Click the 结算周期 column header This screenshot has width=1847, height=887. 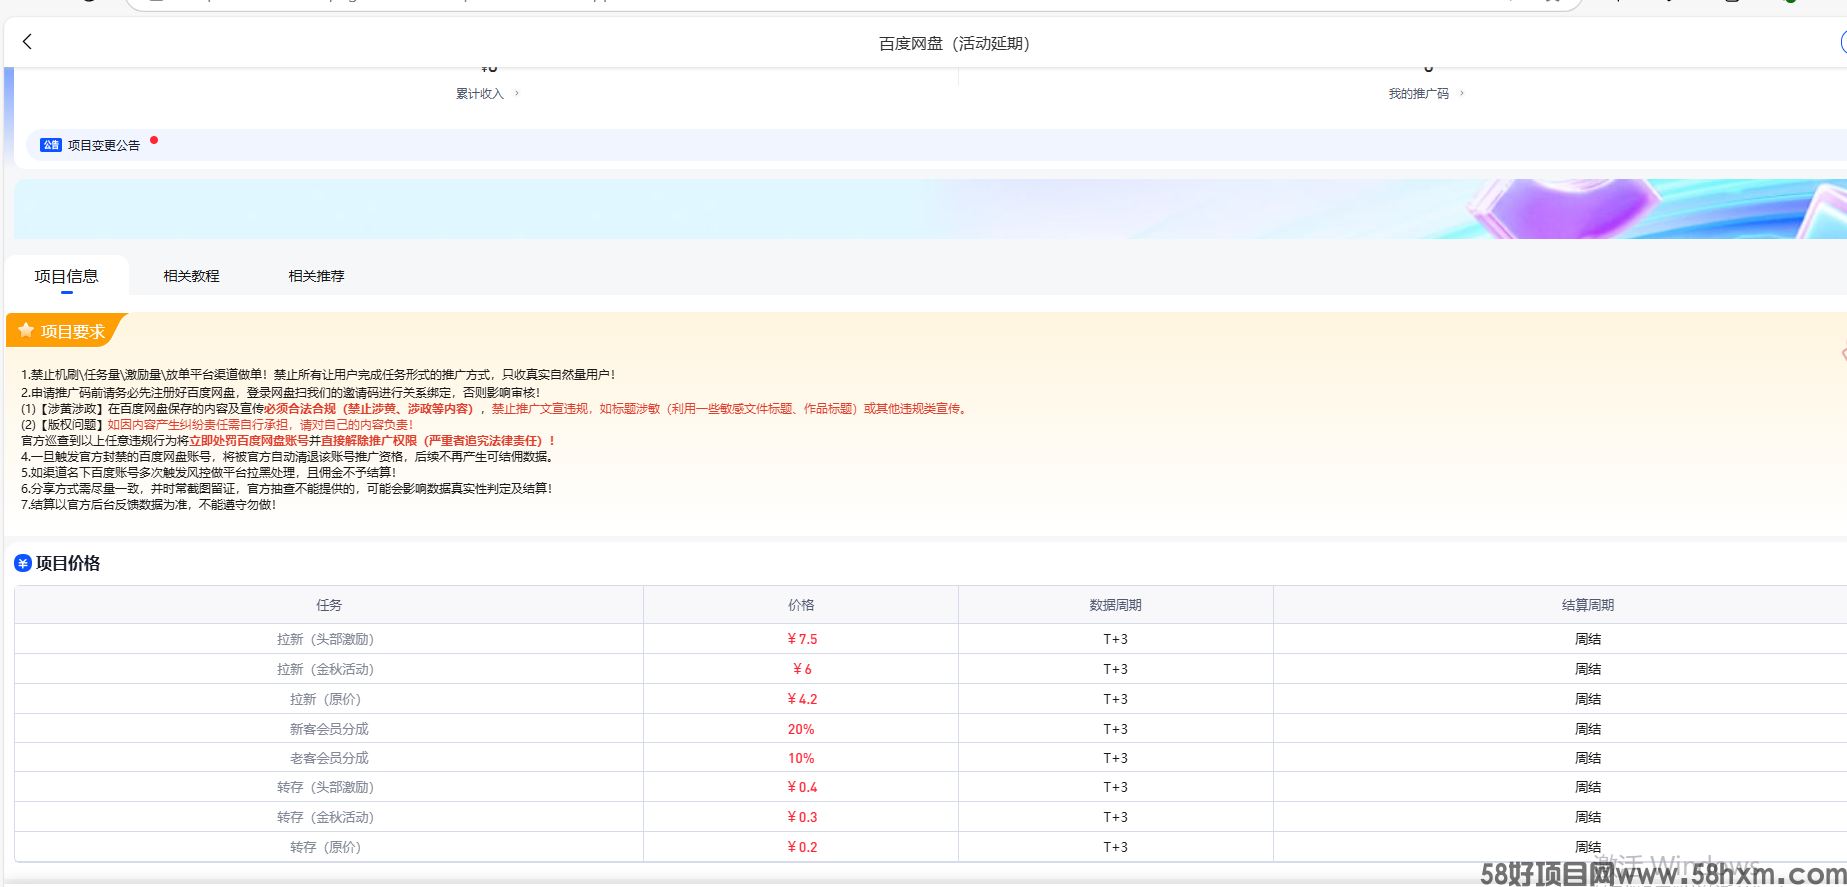point(1588,605)
